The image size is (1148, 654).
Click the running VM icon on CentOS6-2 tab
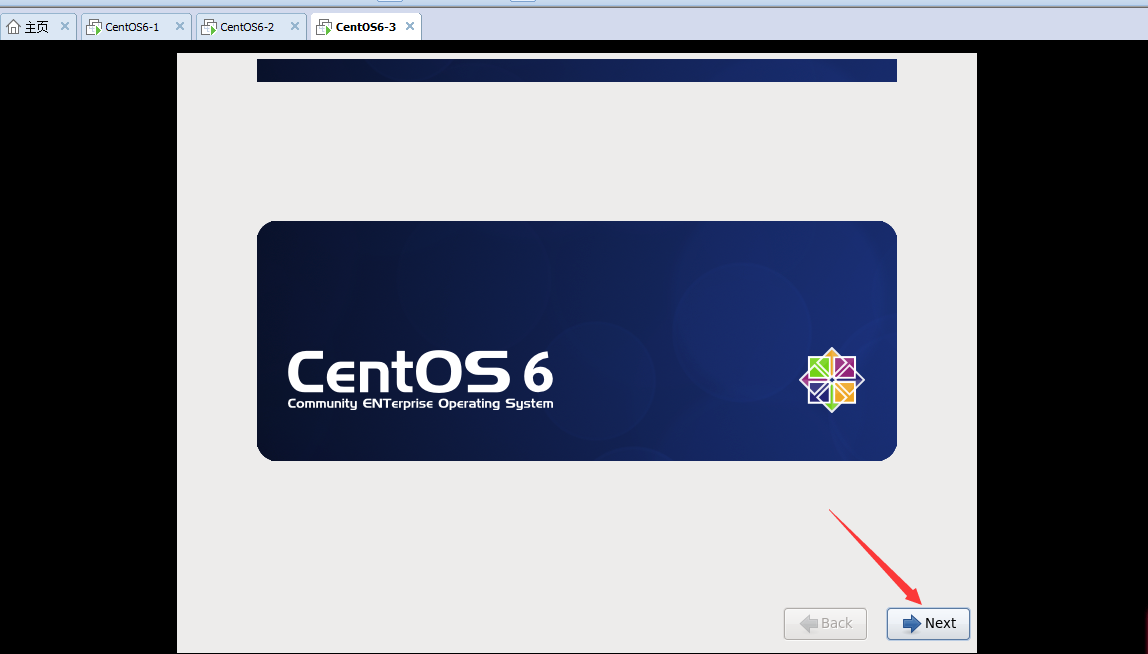point(207,26)
